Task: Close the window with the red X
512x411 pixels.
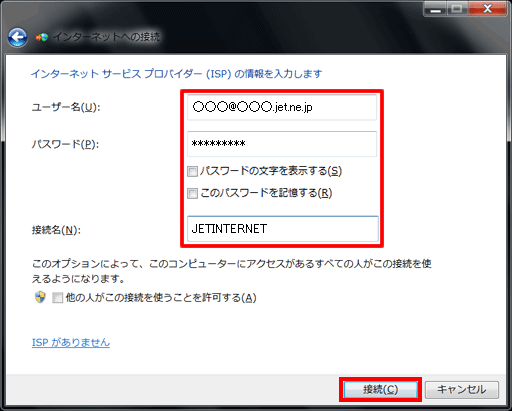Action: (x=487, y=9)
